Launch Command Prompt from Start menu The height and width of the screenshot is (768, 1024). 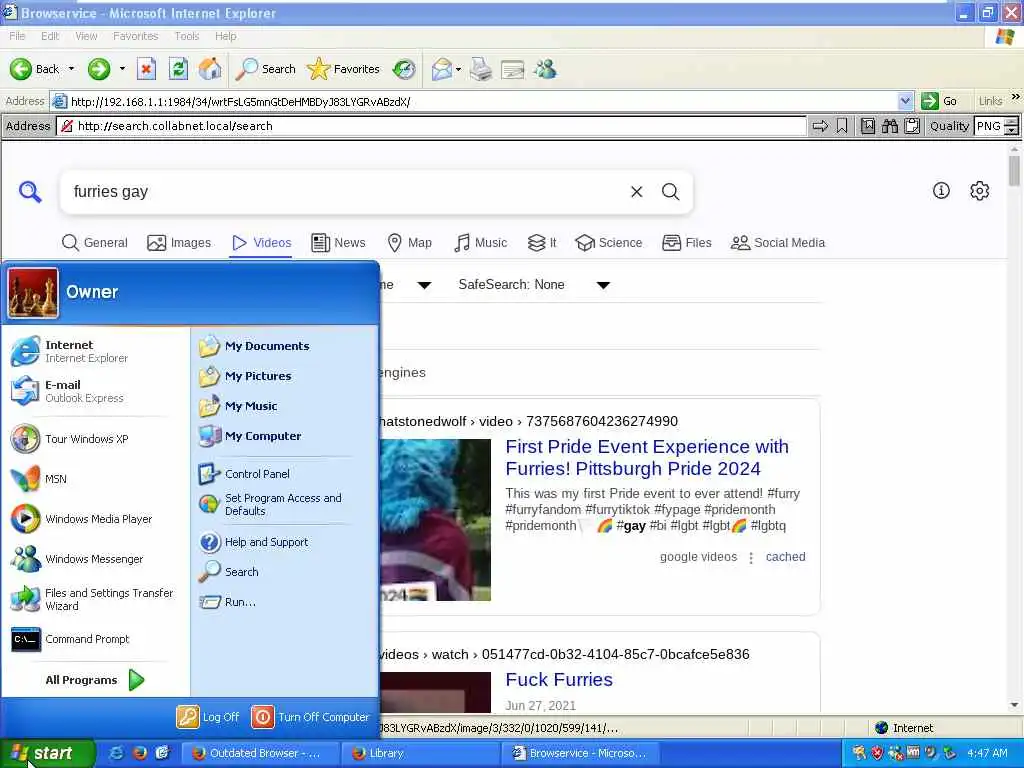click(71, 639)
